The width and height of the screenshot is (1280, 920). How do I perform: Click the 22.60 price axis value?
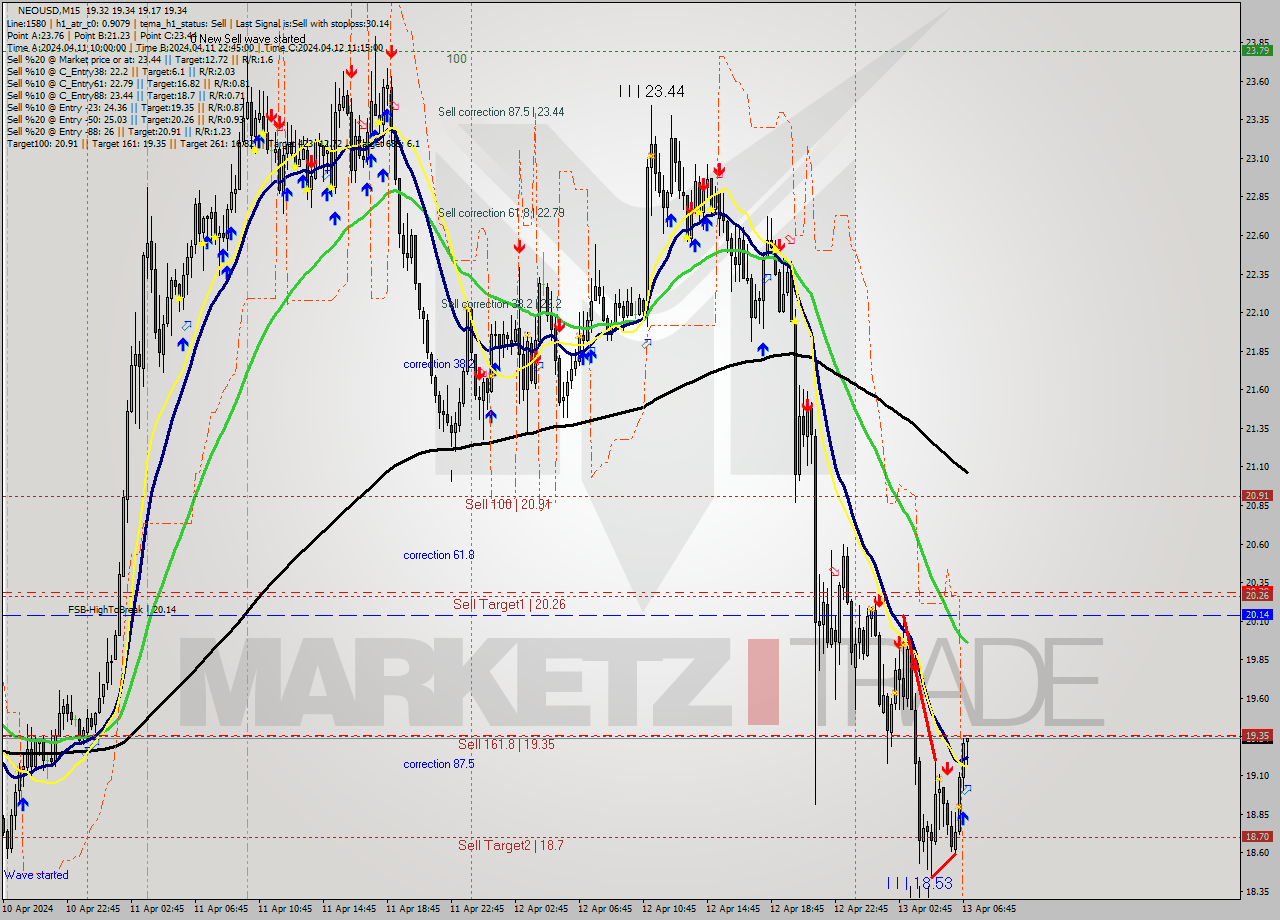1257,235
